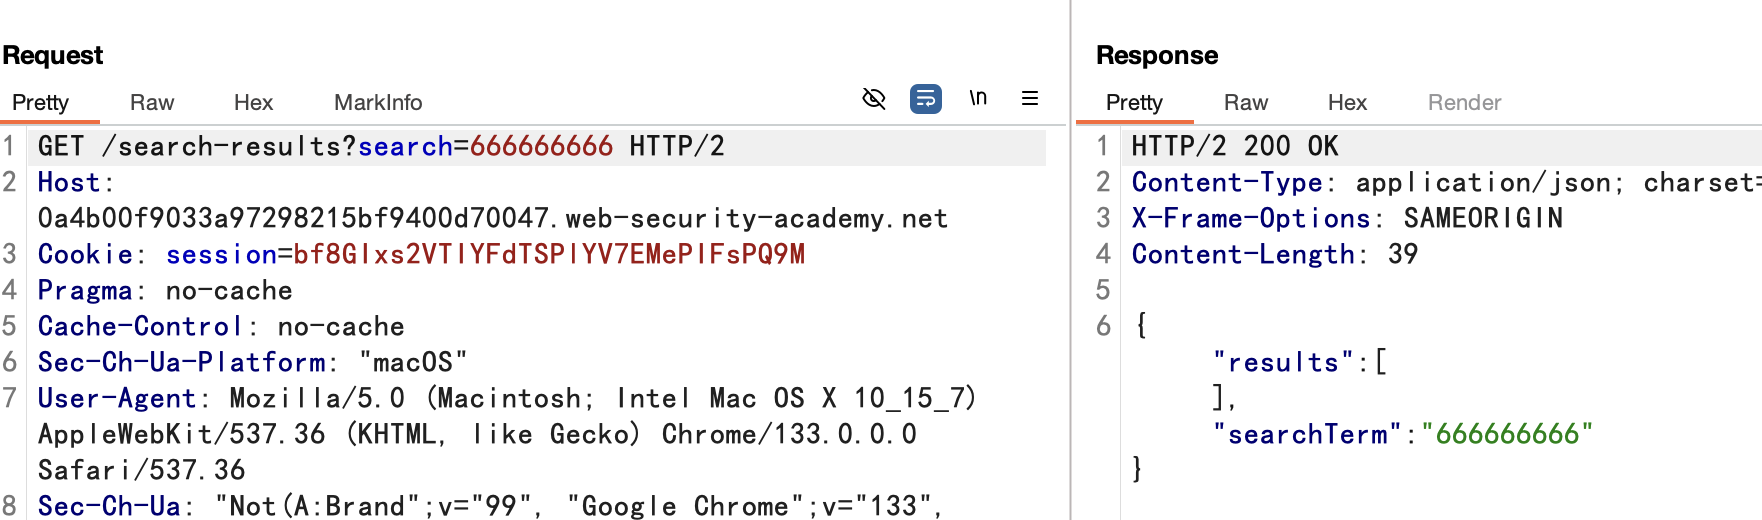
Task: Open the Response Hex tab
Action: coord(1347,102)
